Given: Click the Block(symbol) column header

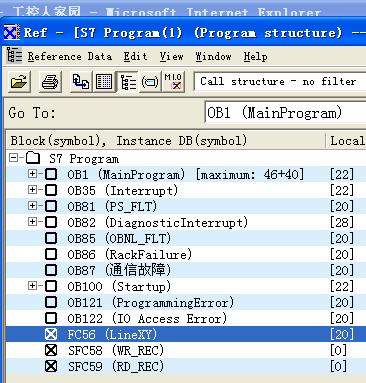Looking at the screenshot, I should coord(166,141).
